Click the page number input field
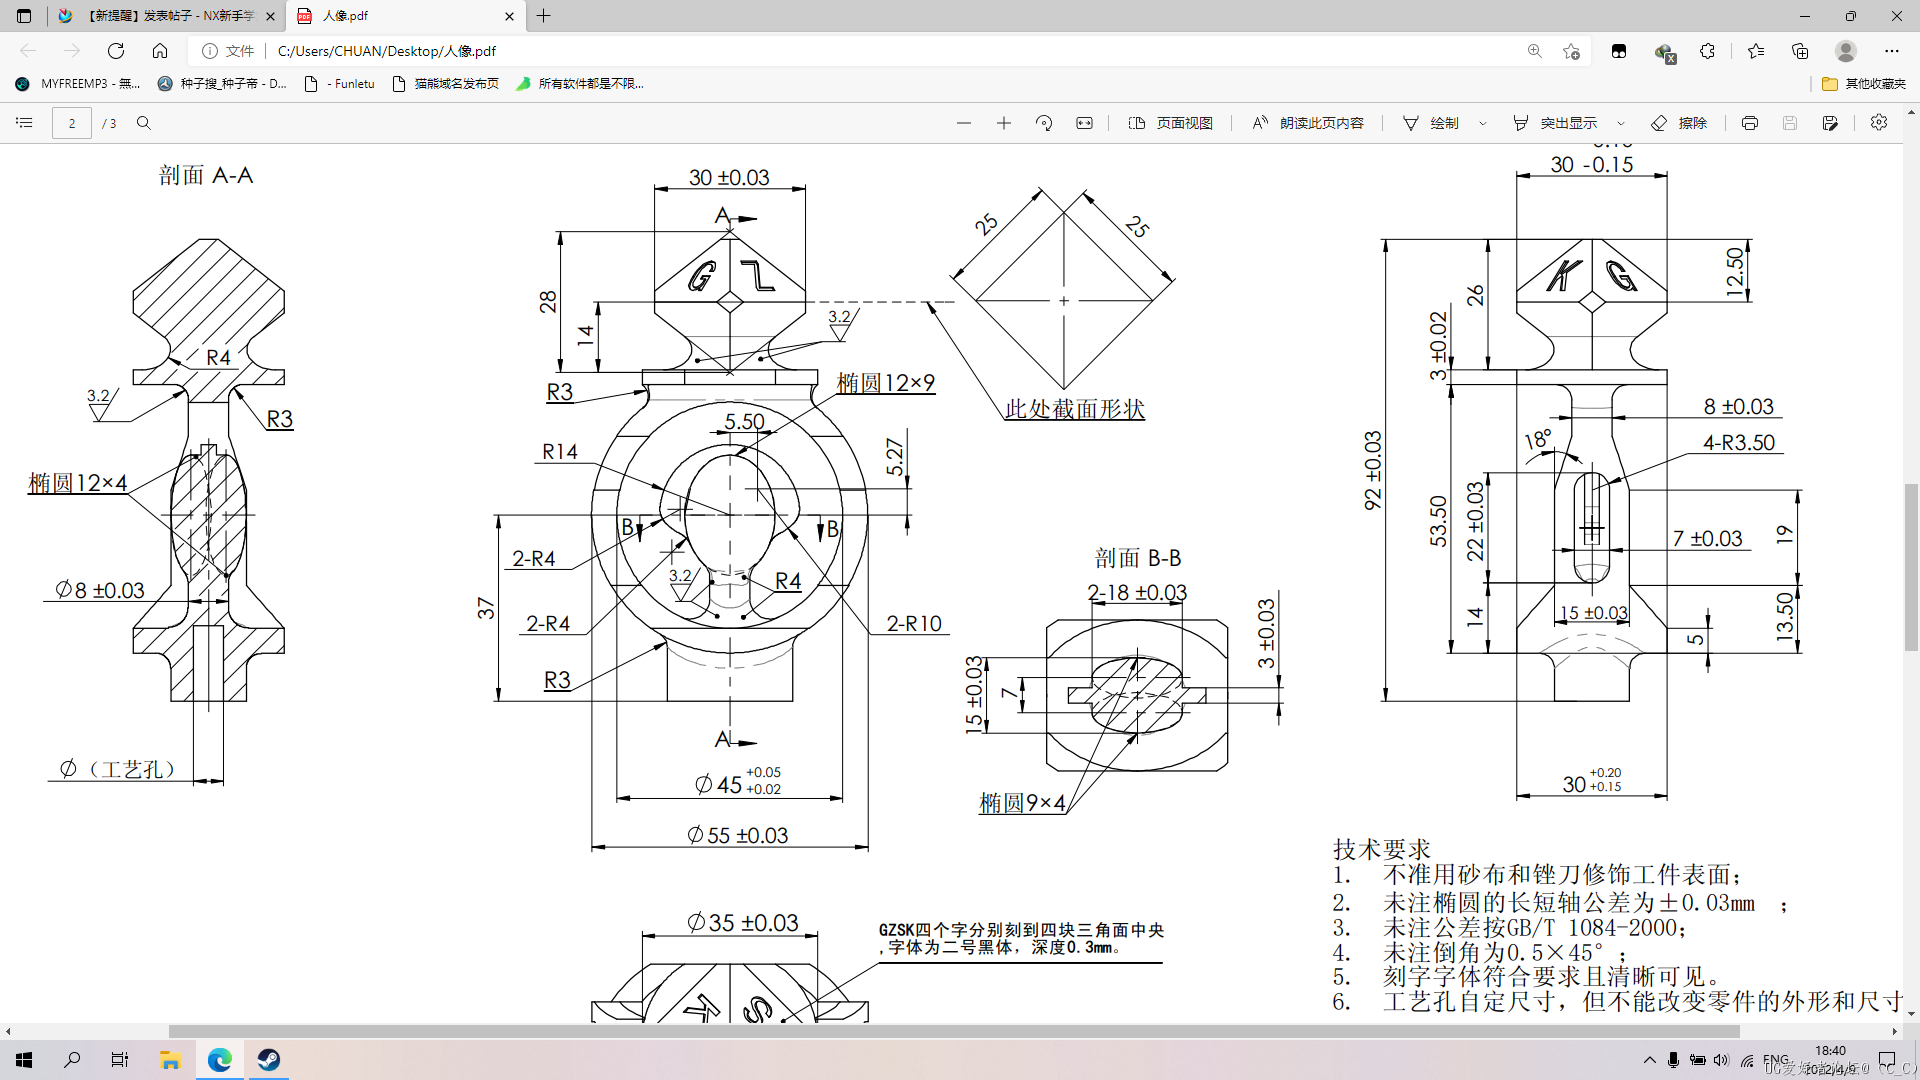Viewport: 1920px width, 1080px height. [x=72, y=123]
